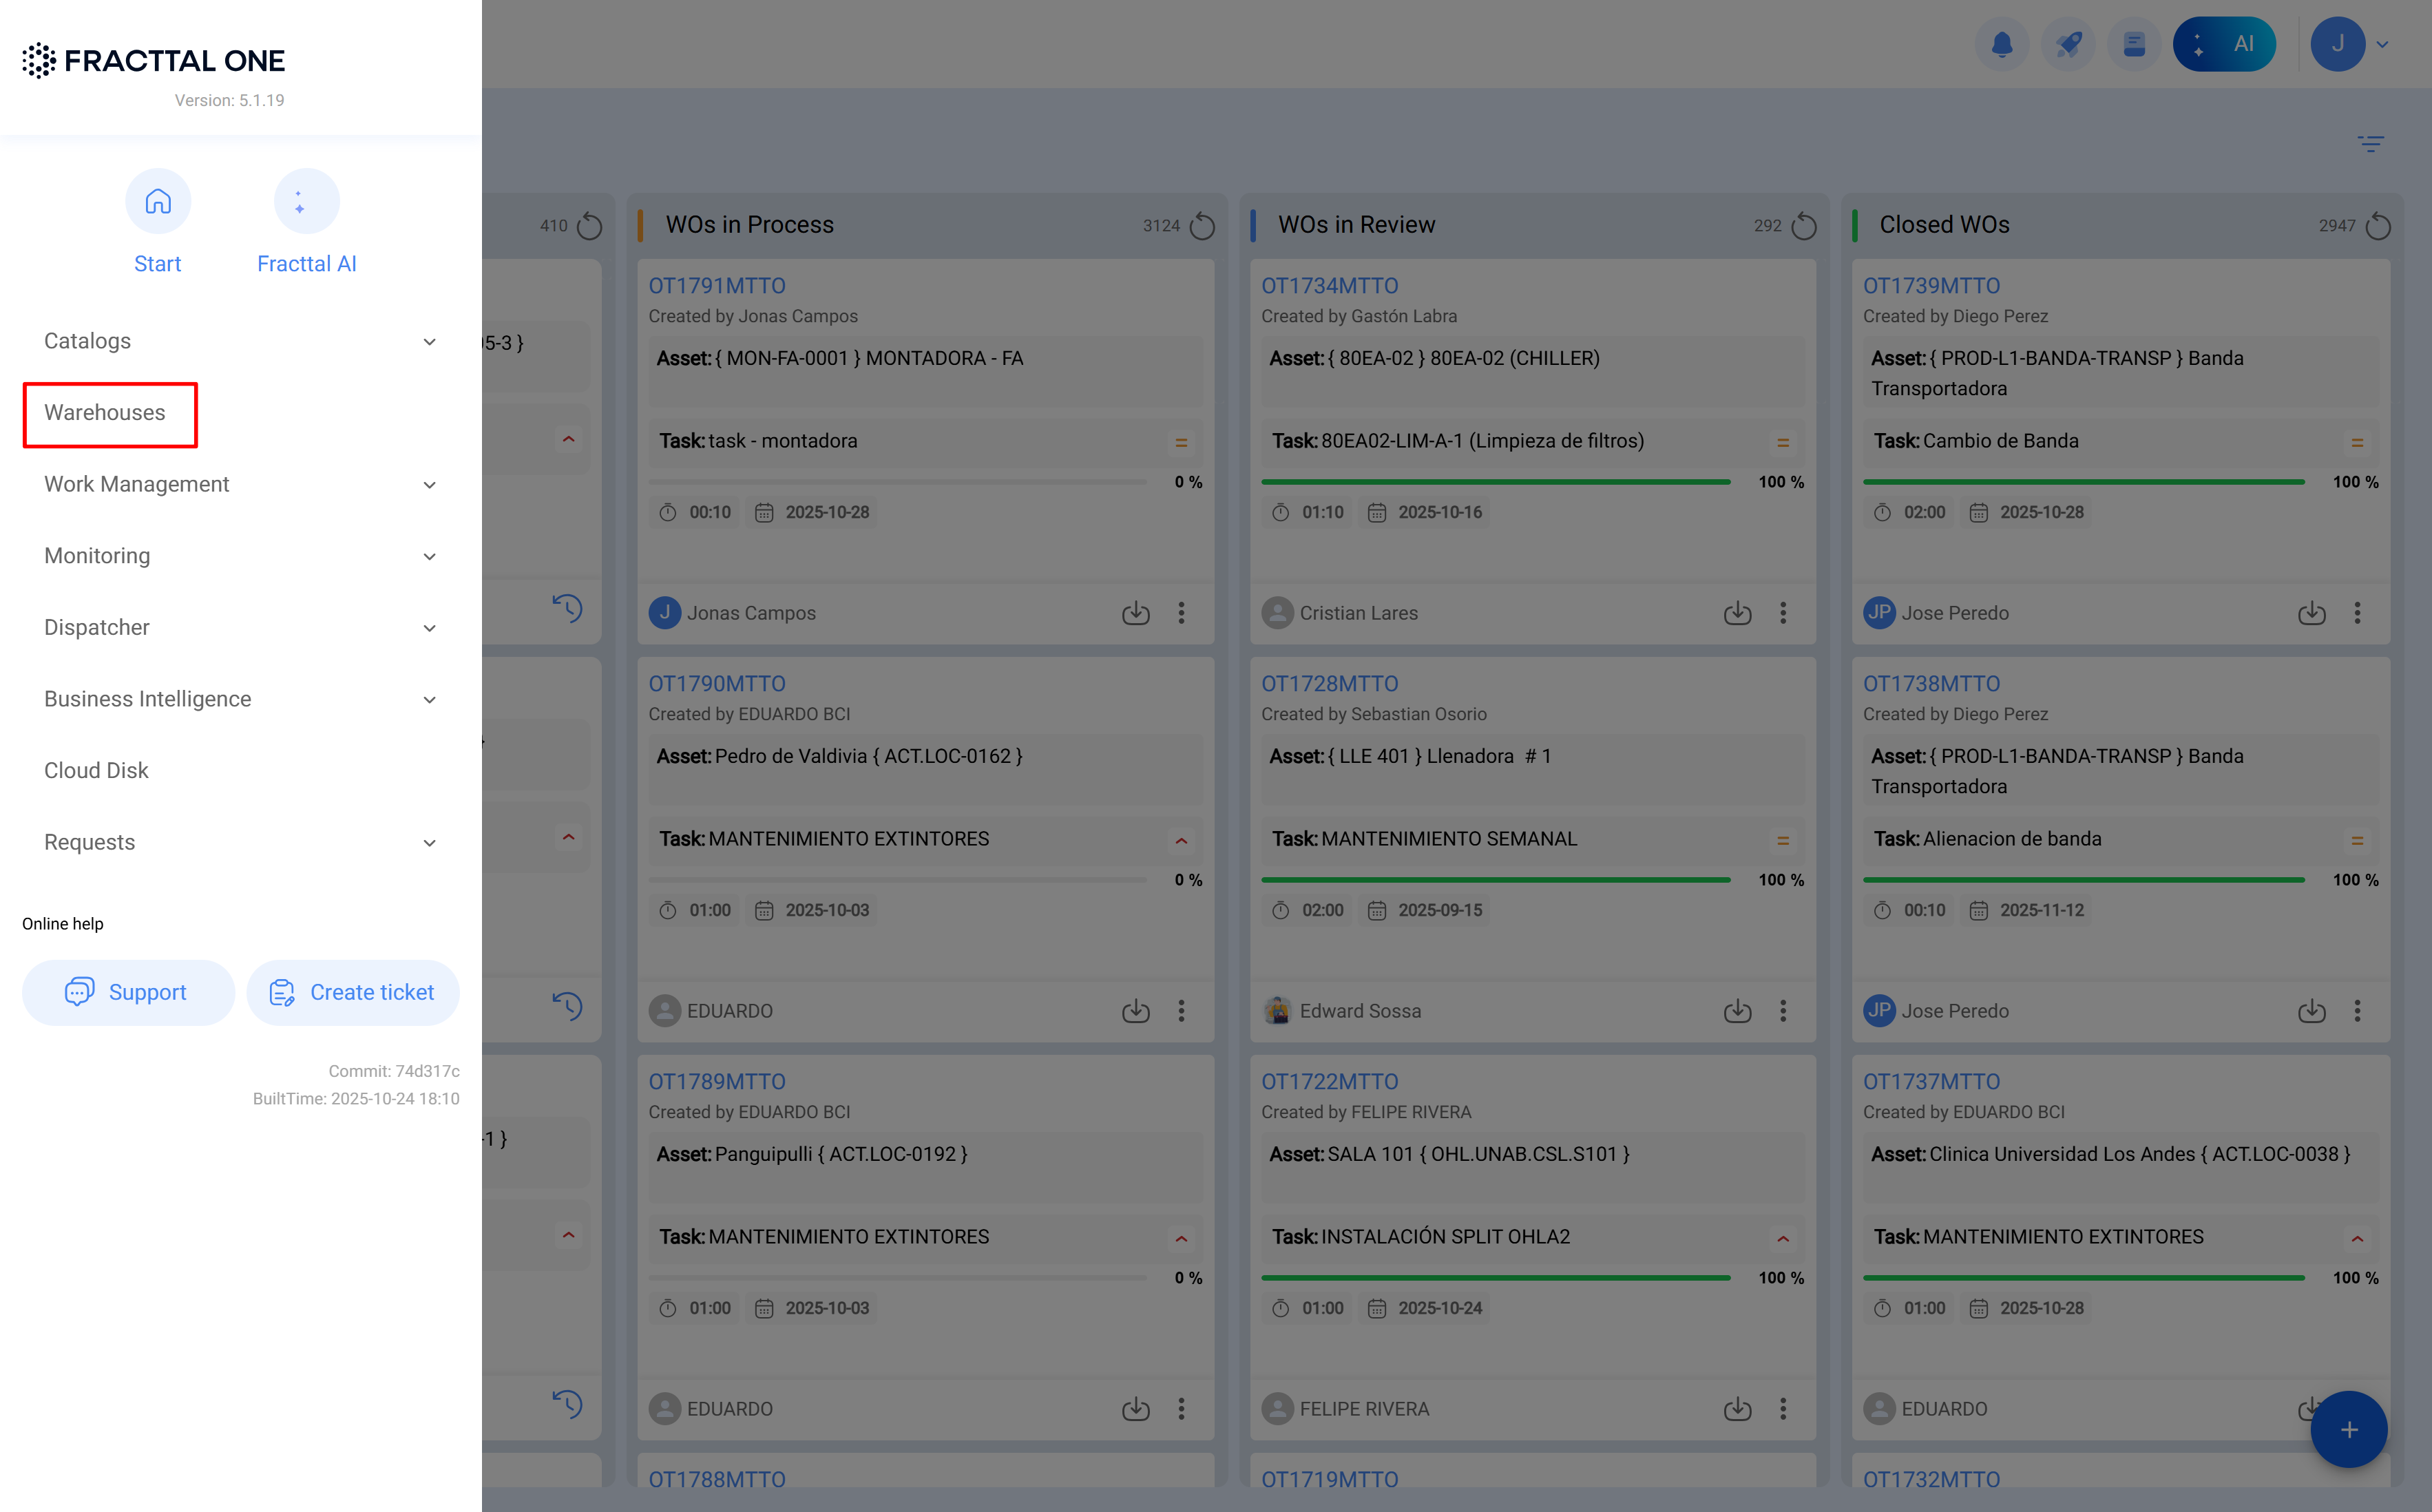Refresh the WOs in Process column
Image resolution: width=2432 pixels, height=1512 pixels.
pos(1202,226)
